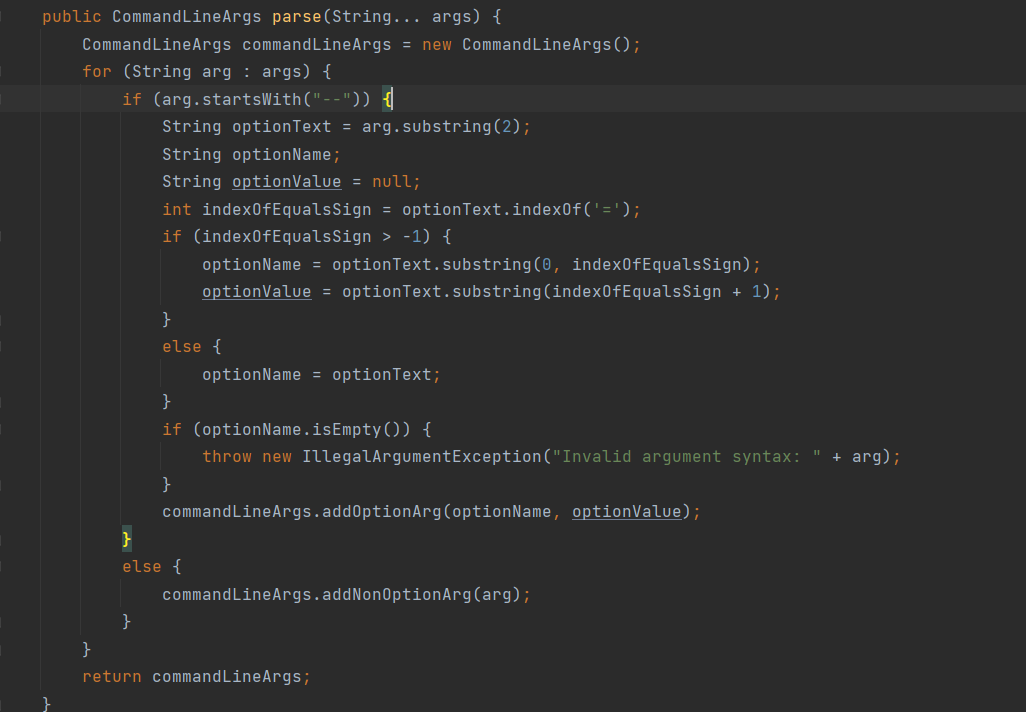Click the "for" keyword

tap(97, 71)
